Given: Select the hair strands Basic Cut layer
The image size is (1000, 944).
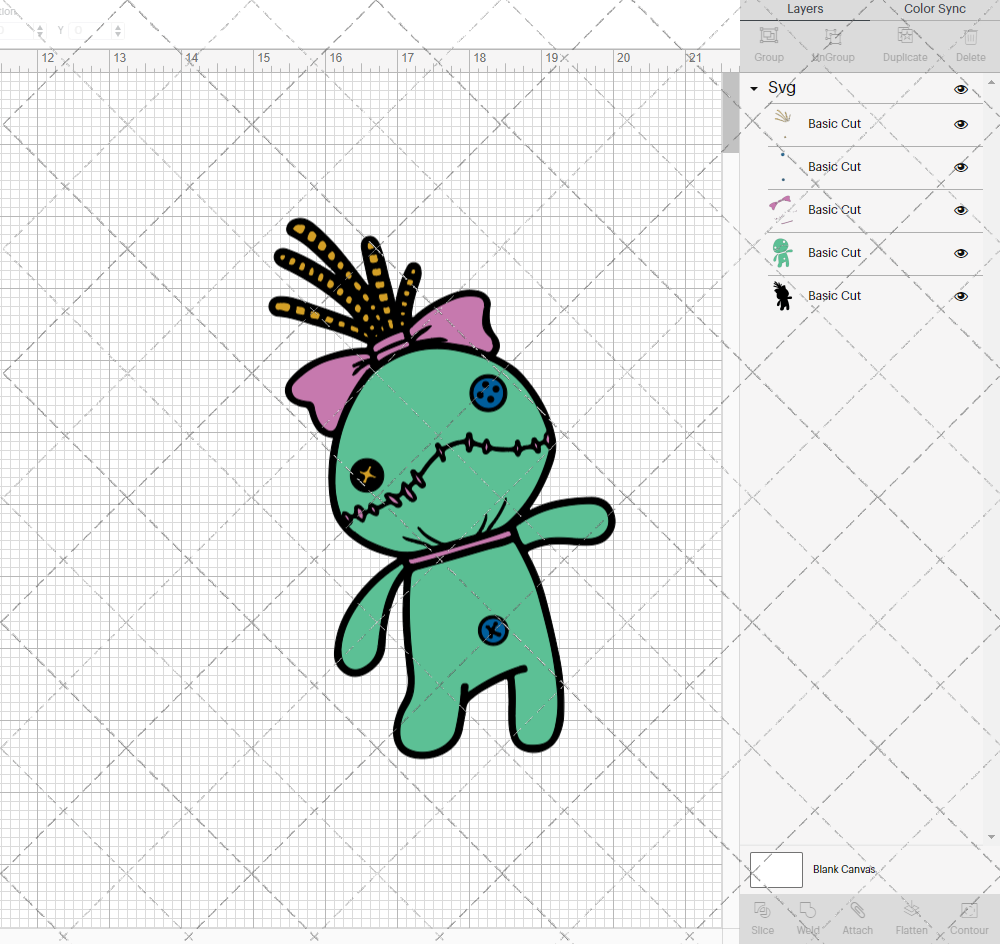Looking at the screenshot, I should tap(834, 124).
